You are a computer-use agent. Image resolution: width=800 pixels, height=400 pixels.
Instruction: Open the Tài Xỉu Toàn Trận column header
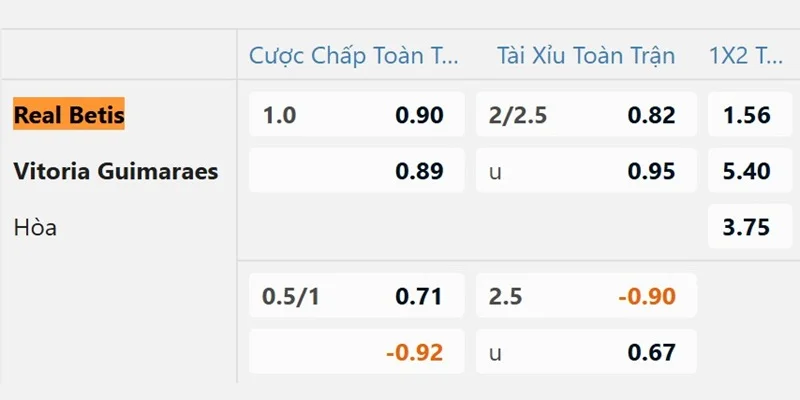pos(586,55)
